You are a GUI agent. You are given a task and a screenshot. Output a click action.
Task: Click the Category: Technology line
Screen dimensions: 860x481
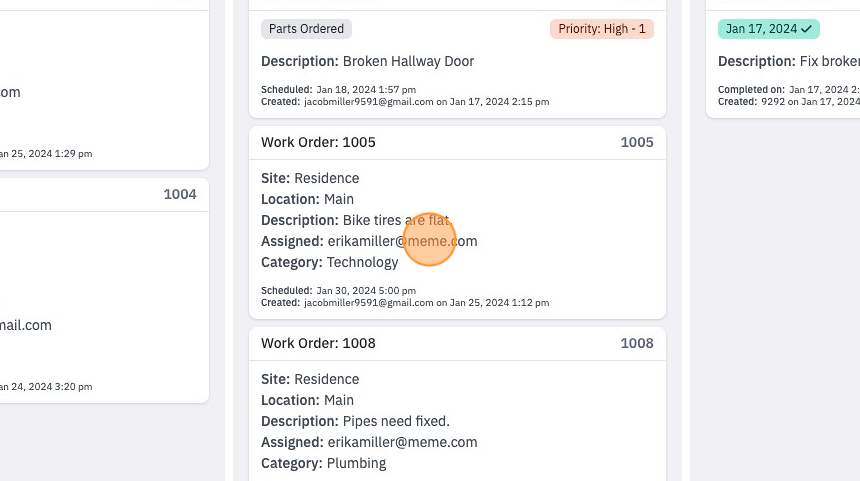pos(330,263)
